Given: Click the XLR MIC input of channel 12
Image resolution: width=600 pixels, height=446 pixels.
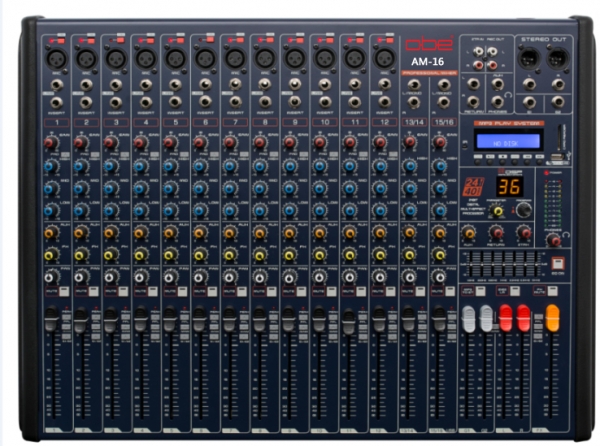Looking at the screenshot, I should pos(385,59).
